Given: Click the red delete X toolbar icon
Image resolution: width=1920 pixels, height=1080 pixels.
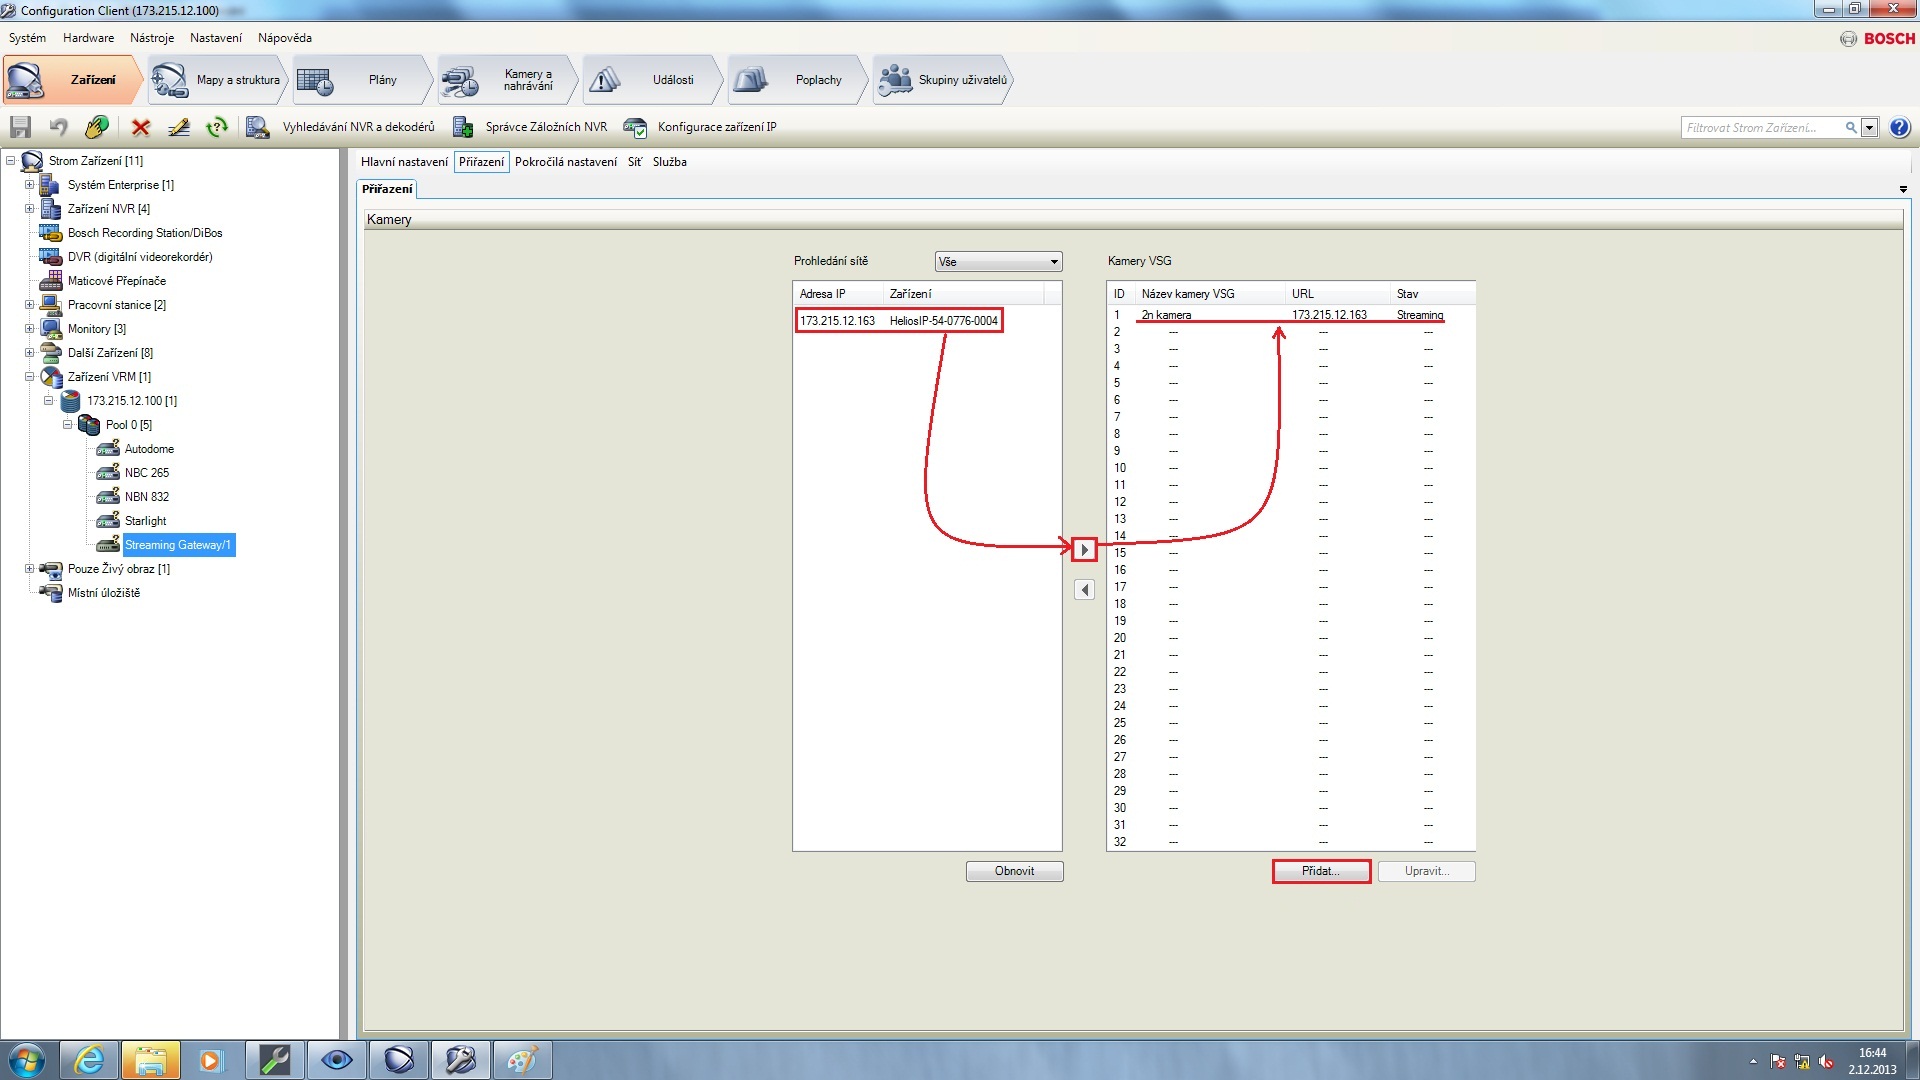Looking at the screenshot, I should tap(140, 127).
